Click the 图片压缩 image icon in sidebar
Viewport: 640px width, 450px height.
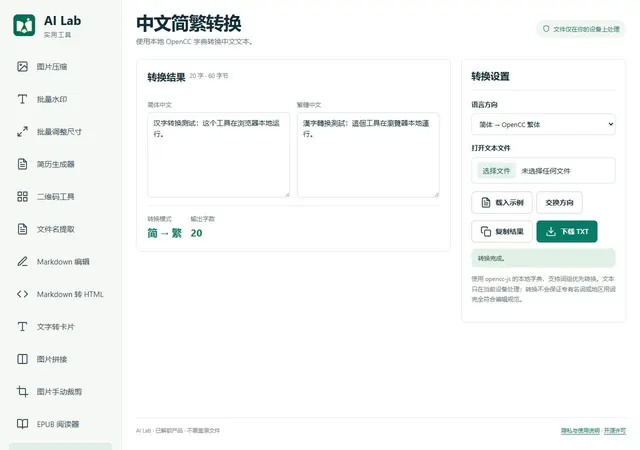point(22,67)
